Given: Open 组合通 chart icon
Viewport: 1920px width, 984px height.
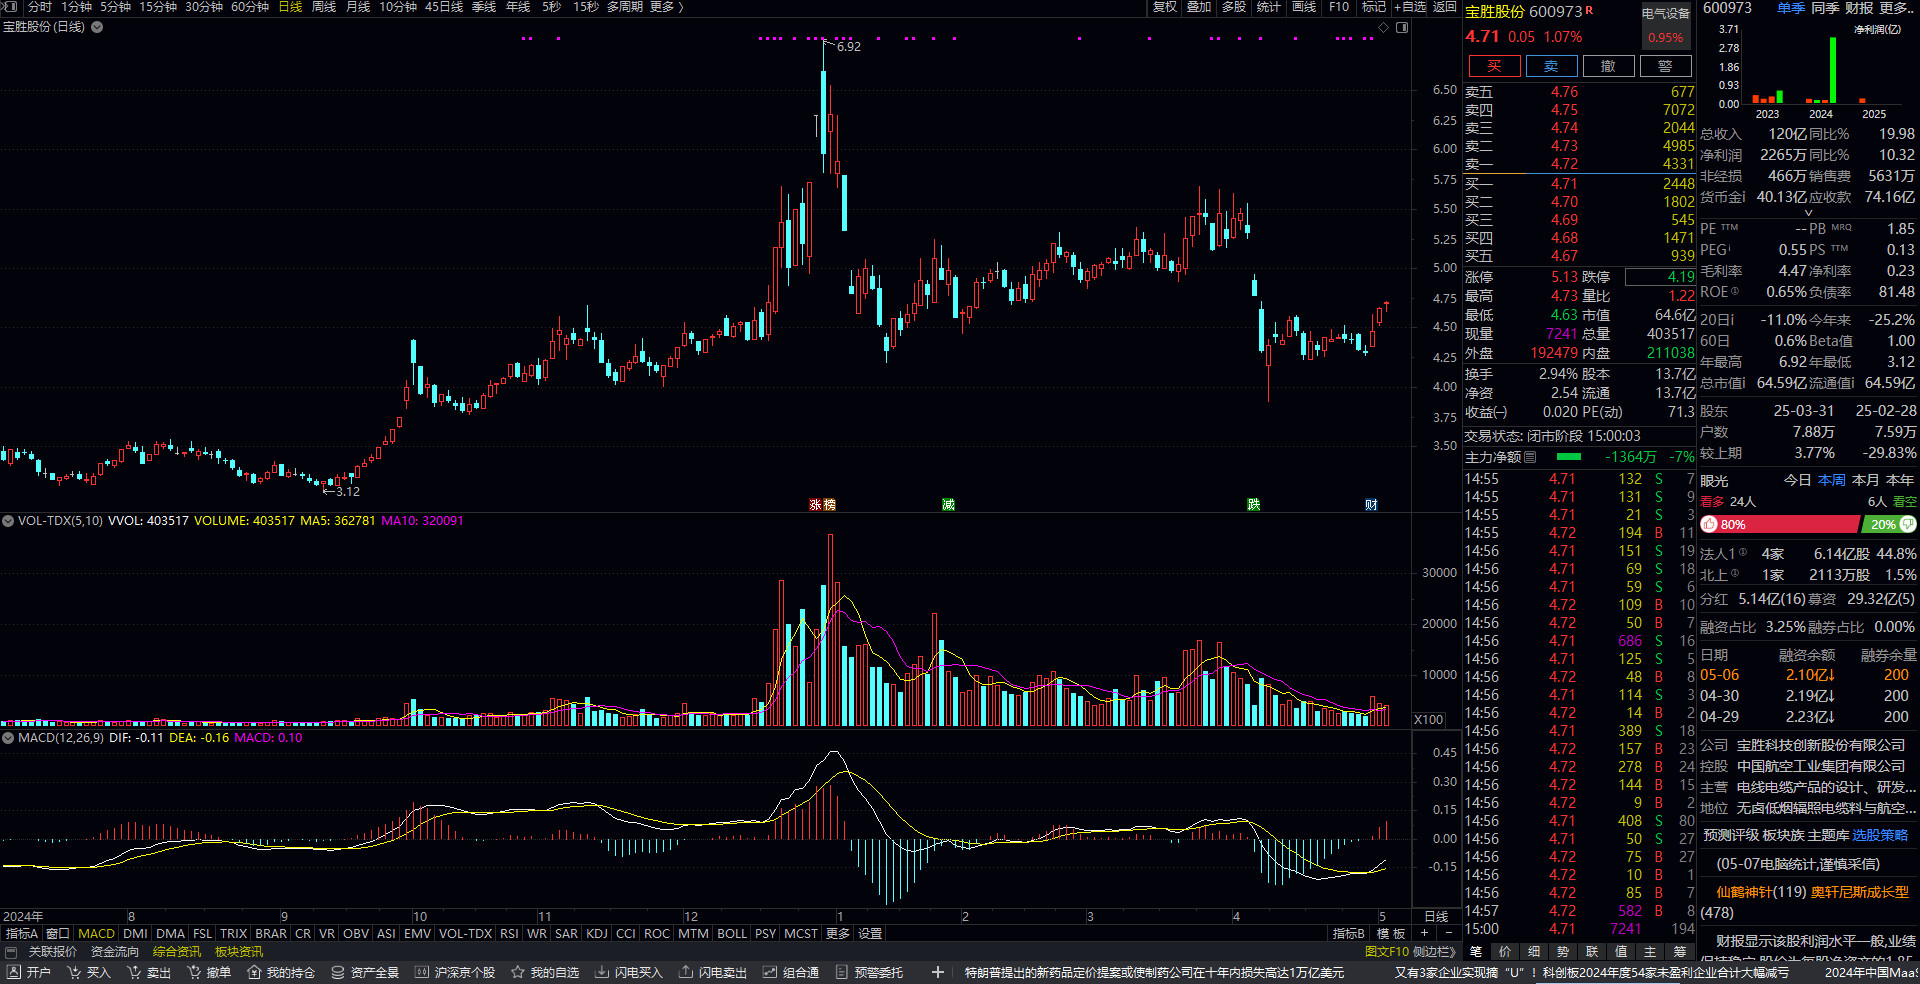Looking at the screenshot, I should tap(770, 972).
